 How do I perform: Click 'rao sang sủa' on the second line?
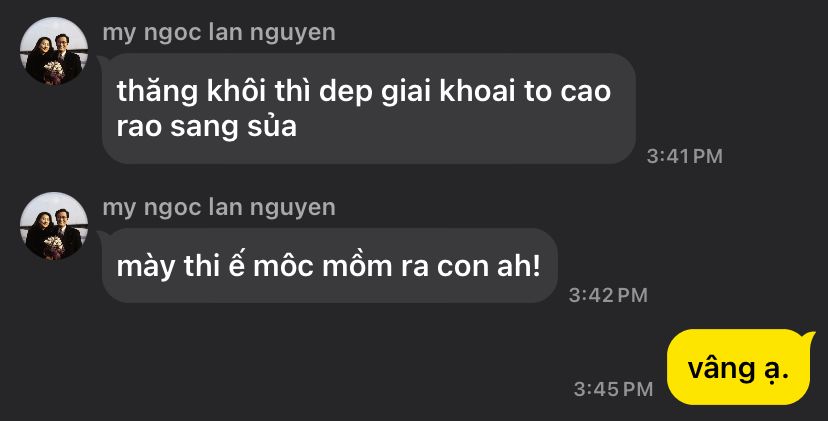pos(206,127)
